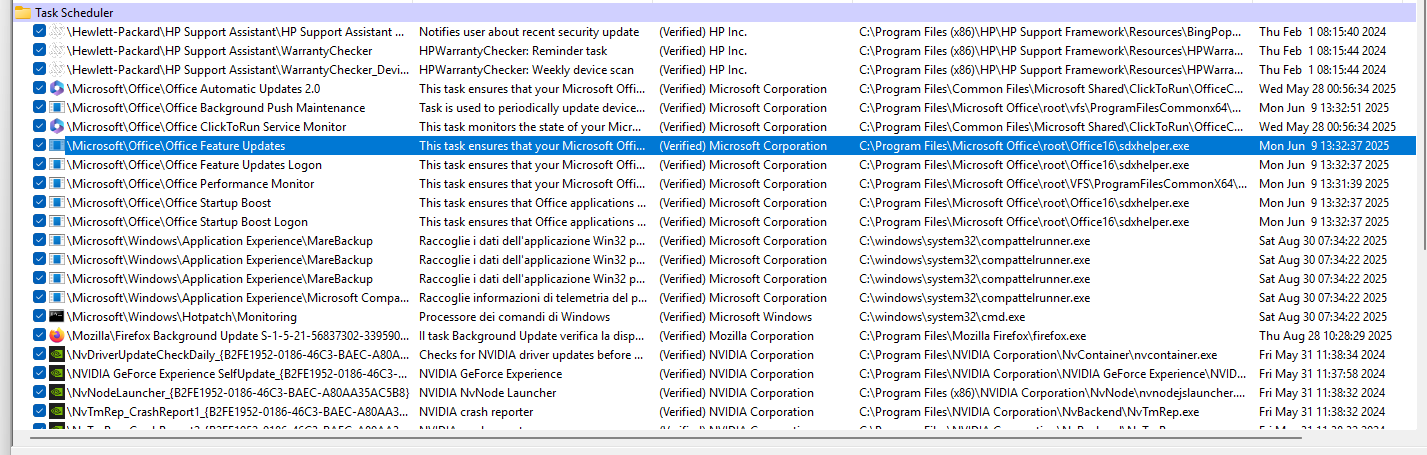Click '(Verified) Mozilla Corporation' publisher cell
1427x455 pixels.
pos(736,336)
